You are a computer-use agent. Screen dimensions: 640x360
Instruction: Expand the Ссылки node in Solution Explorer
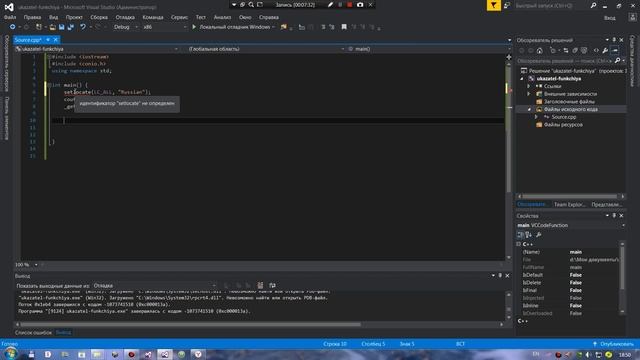(x=529, y=86)
